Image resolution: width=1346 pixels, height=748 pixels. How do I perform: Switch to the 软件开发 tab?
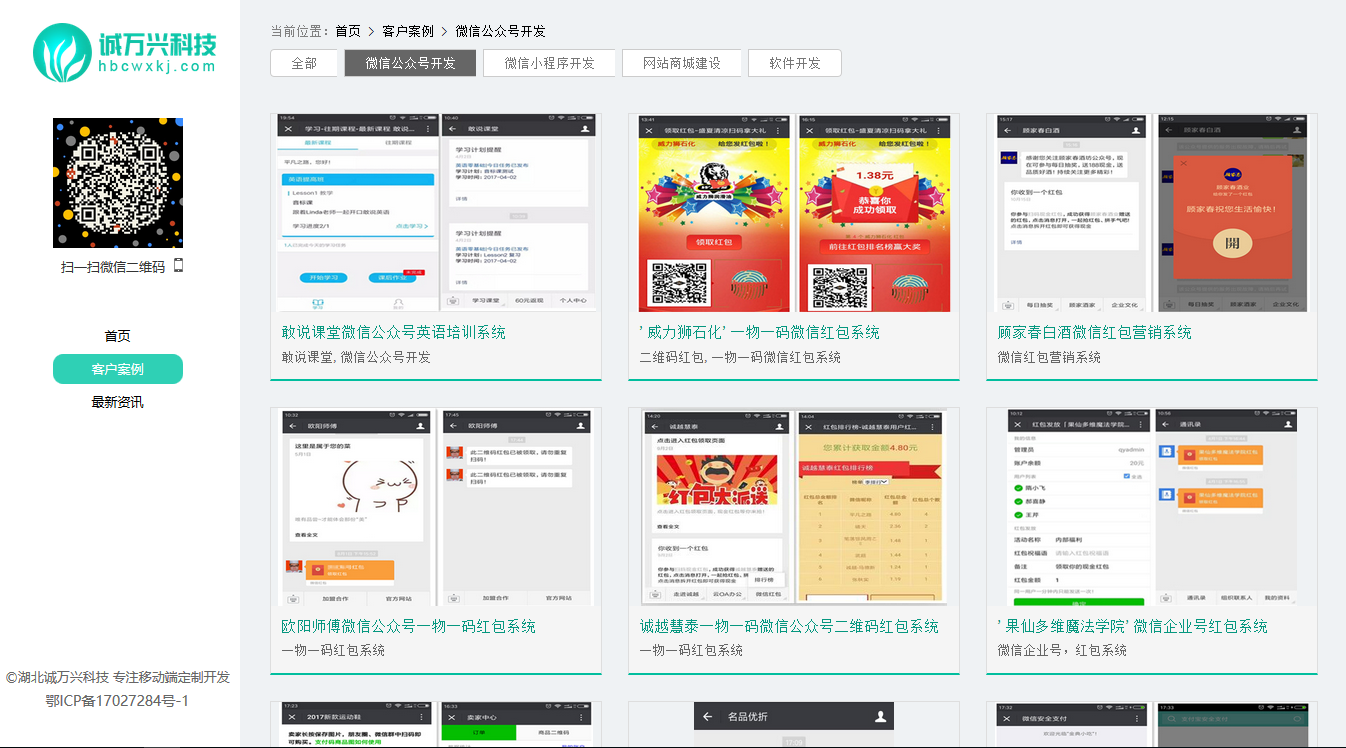click(795, 63)
